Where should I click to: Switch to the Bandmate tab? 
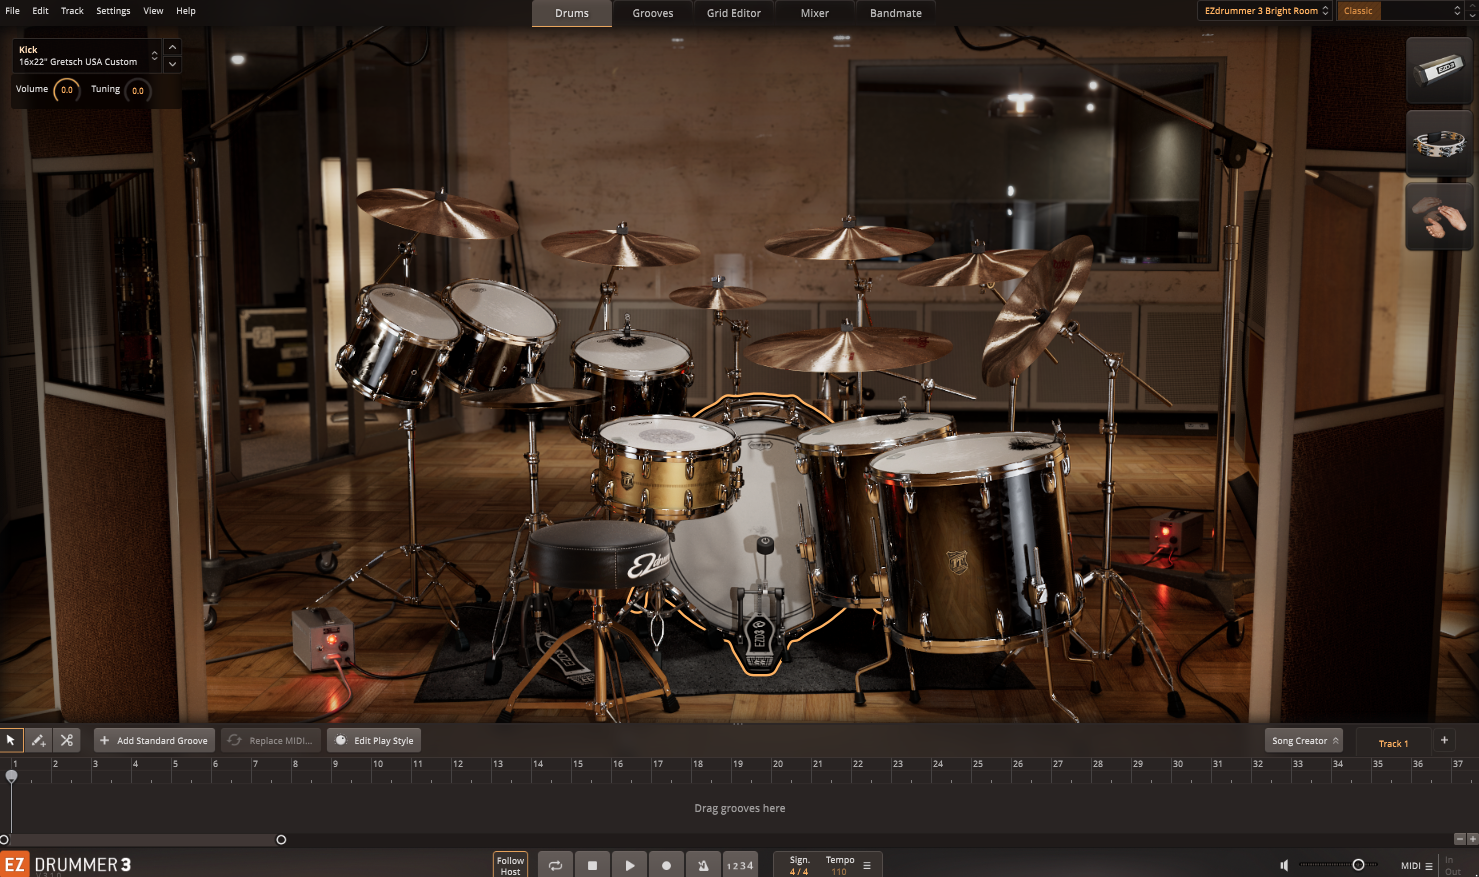click(896, 13)
